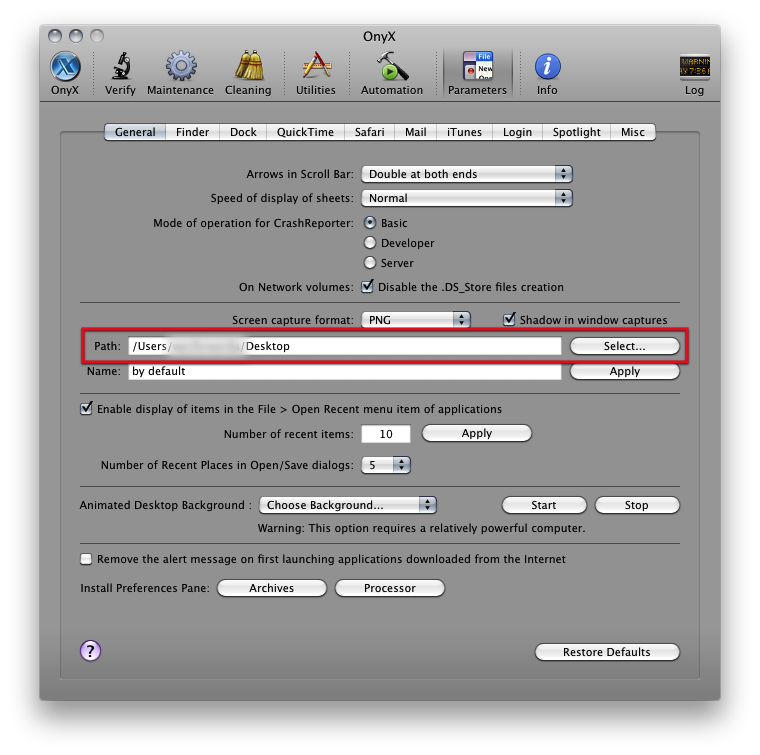This screenshot has height=755, width=760.
Task: Open the Choose Background dropdown
Action: pos(348,505)
